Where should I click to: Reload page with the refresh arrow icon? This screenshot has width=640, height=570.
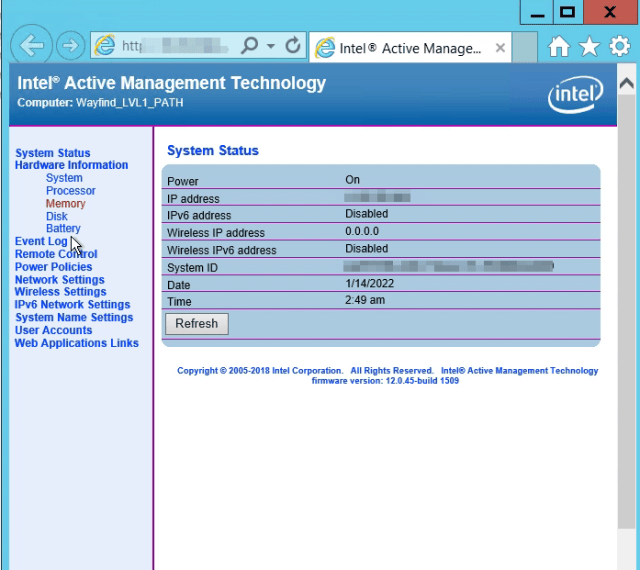(x=293, y=45)
